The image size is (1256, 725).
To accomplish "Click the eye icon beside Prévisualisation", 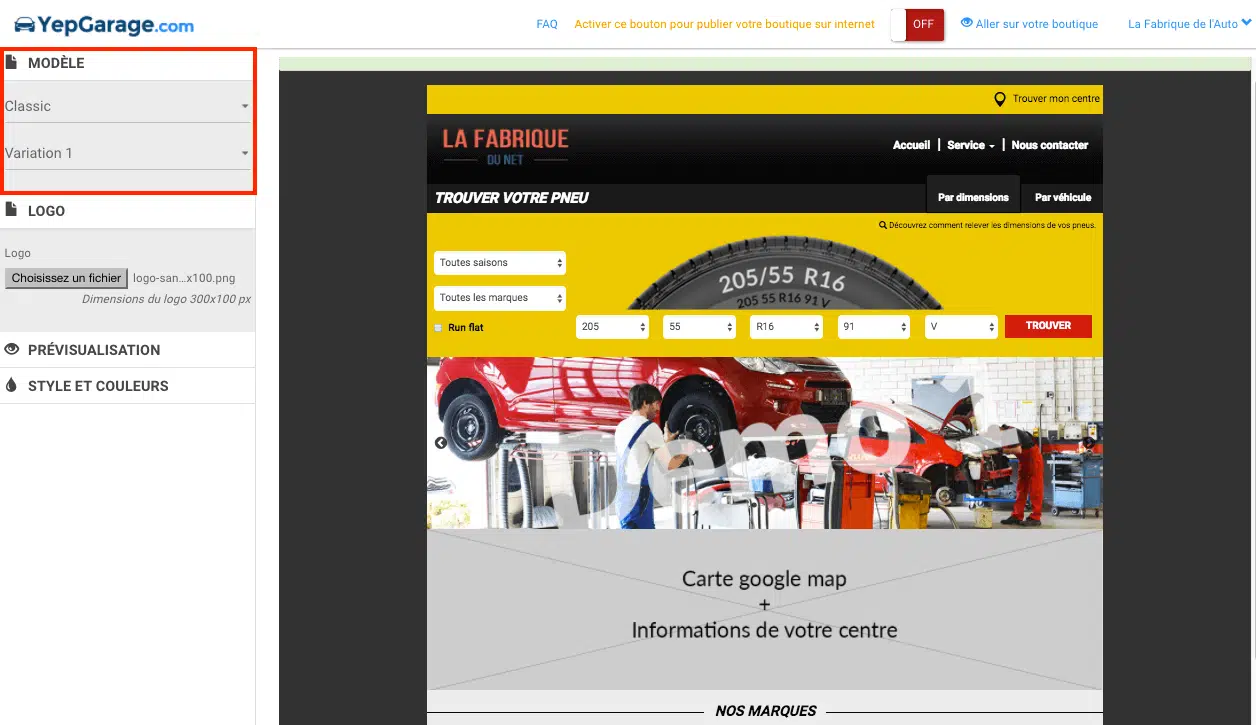I will click(12, 350).
